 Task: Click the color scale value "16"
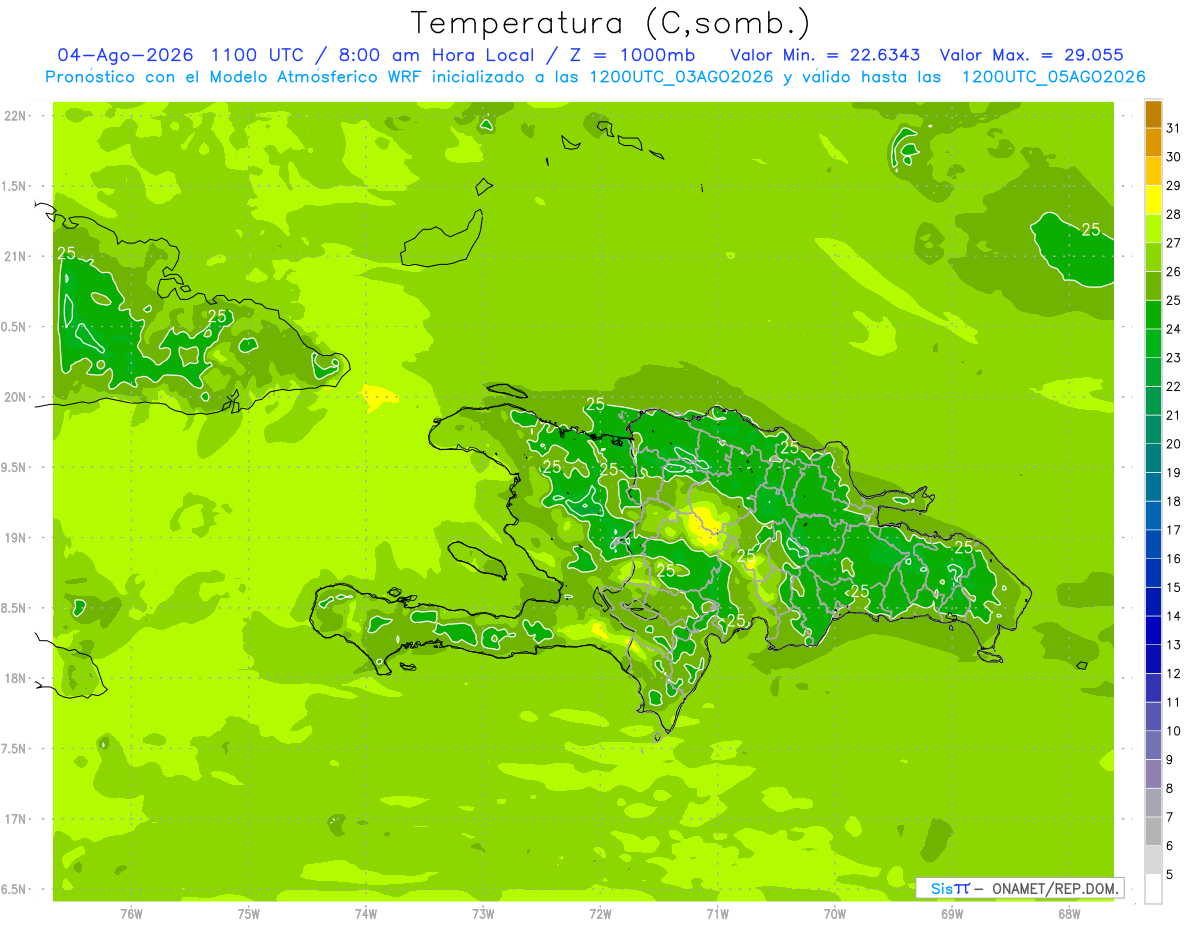(x=1173, y=559)
